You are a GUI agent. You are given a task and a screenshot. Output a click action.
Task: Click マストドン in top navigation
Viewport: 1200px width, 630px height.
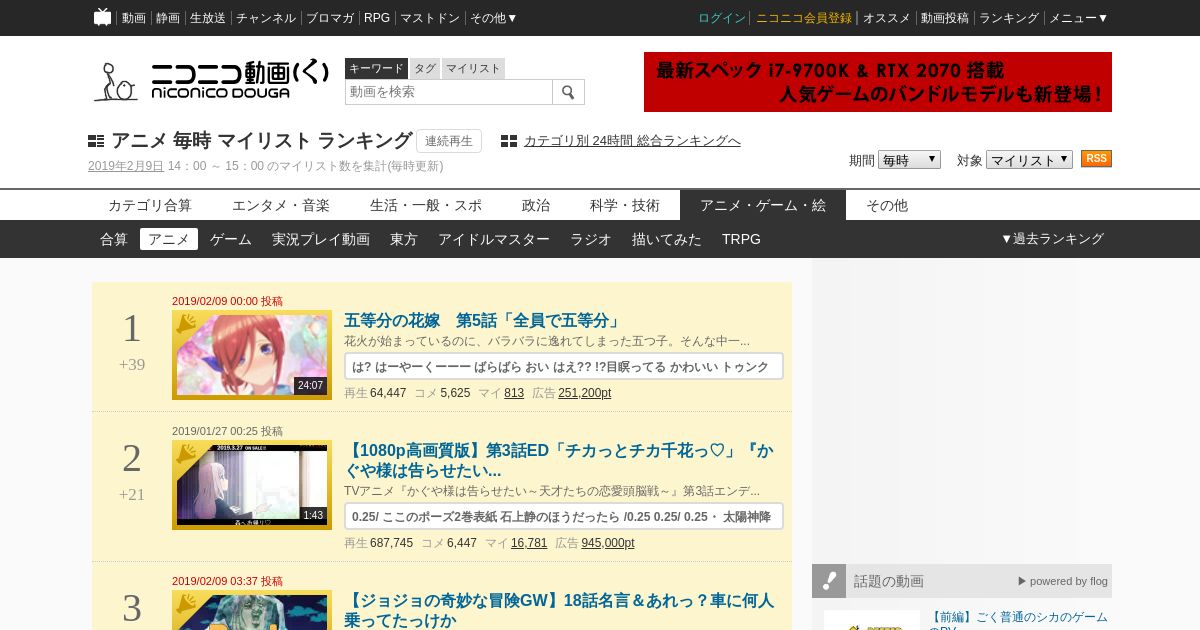tap(430, 18)
